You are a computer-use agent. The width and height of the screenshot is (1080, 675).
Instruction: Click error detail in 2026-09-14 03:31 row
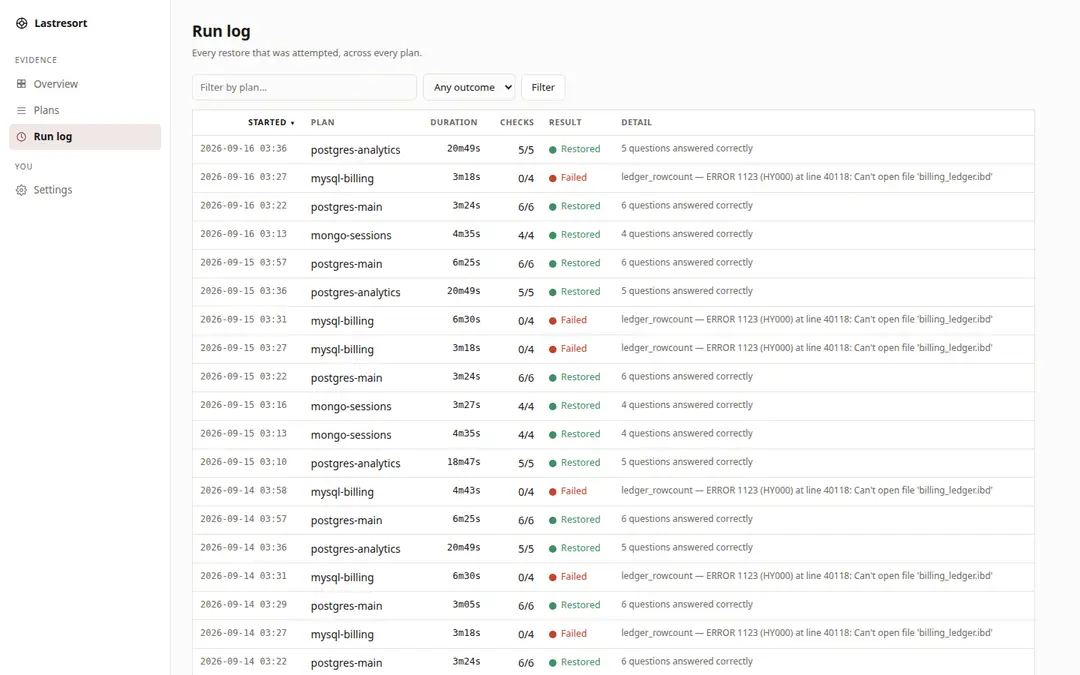tap(807, 576)
